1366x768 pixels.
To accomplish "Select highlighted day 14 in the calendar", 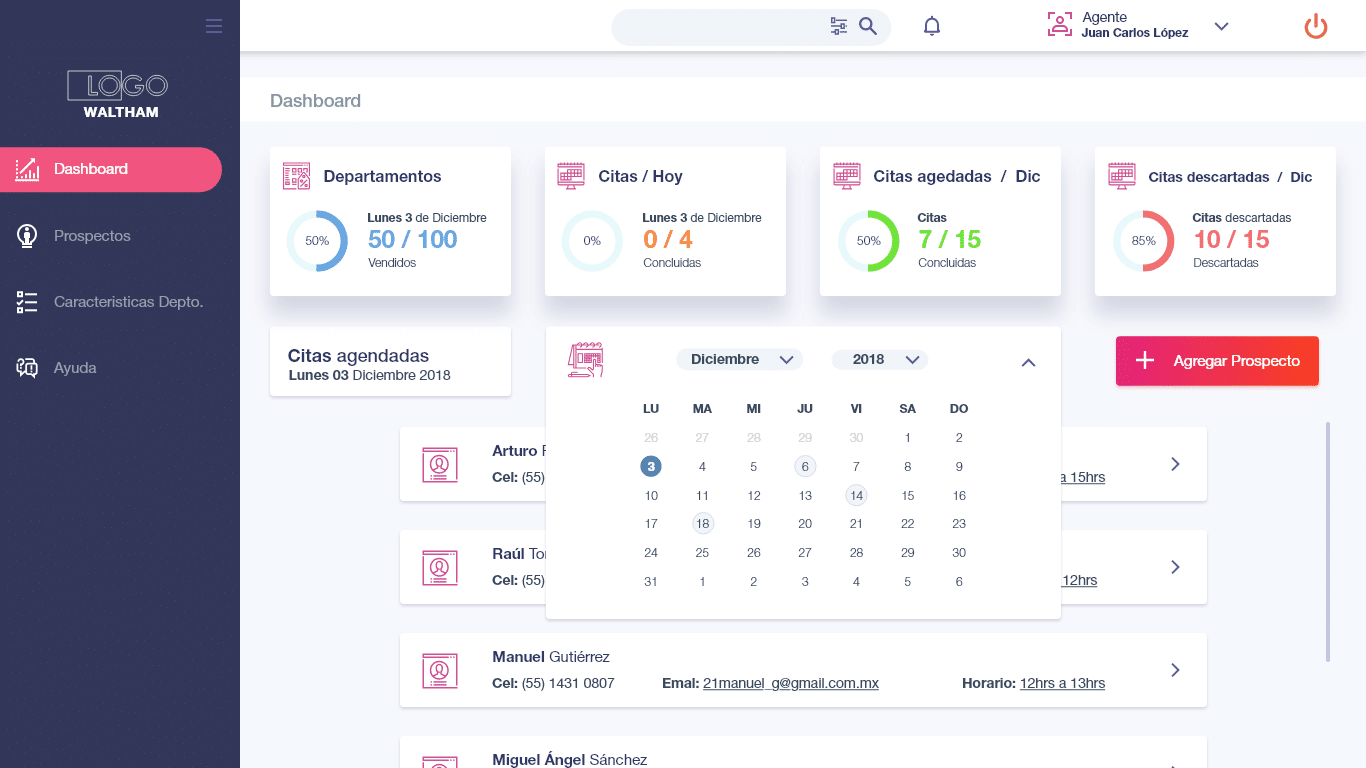I will pos(856,495).
